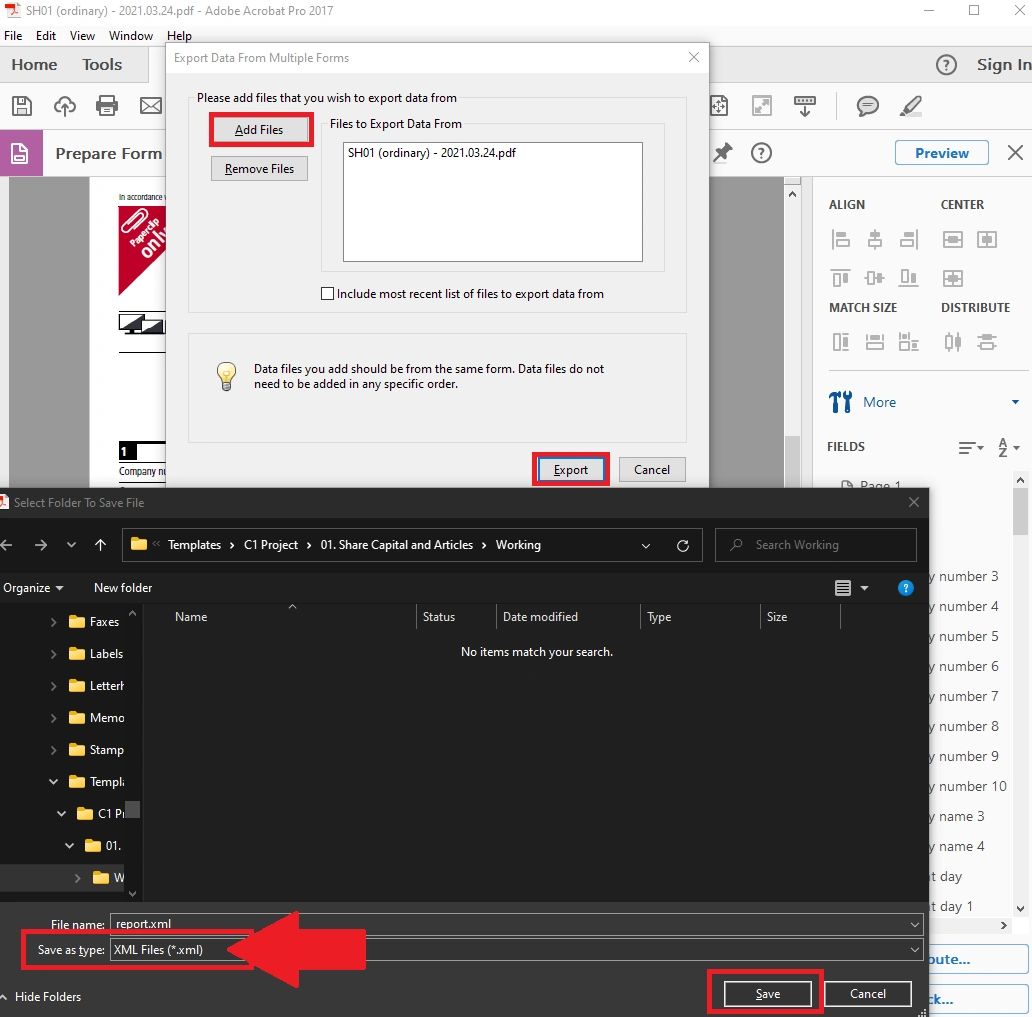Viewport: 1032px width, 1017px height.
Task: Click the align right edges icon
Action: point(908,240)
